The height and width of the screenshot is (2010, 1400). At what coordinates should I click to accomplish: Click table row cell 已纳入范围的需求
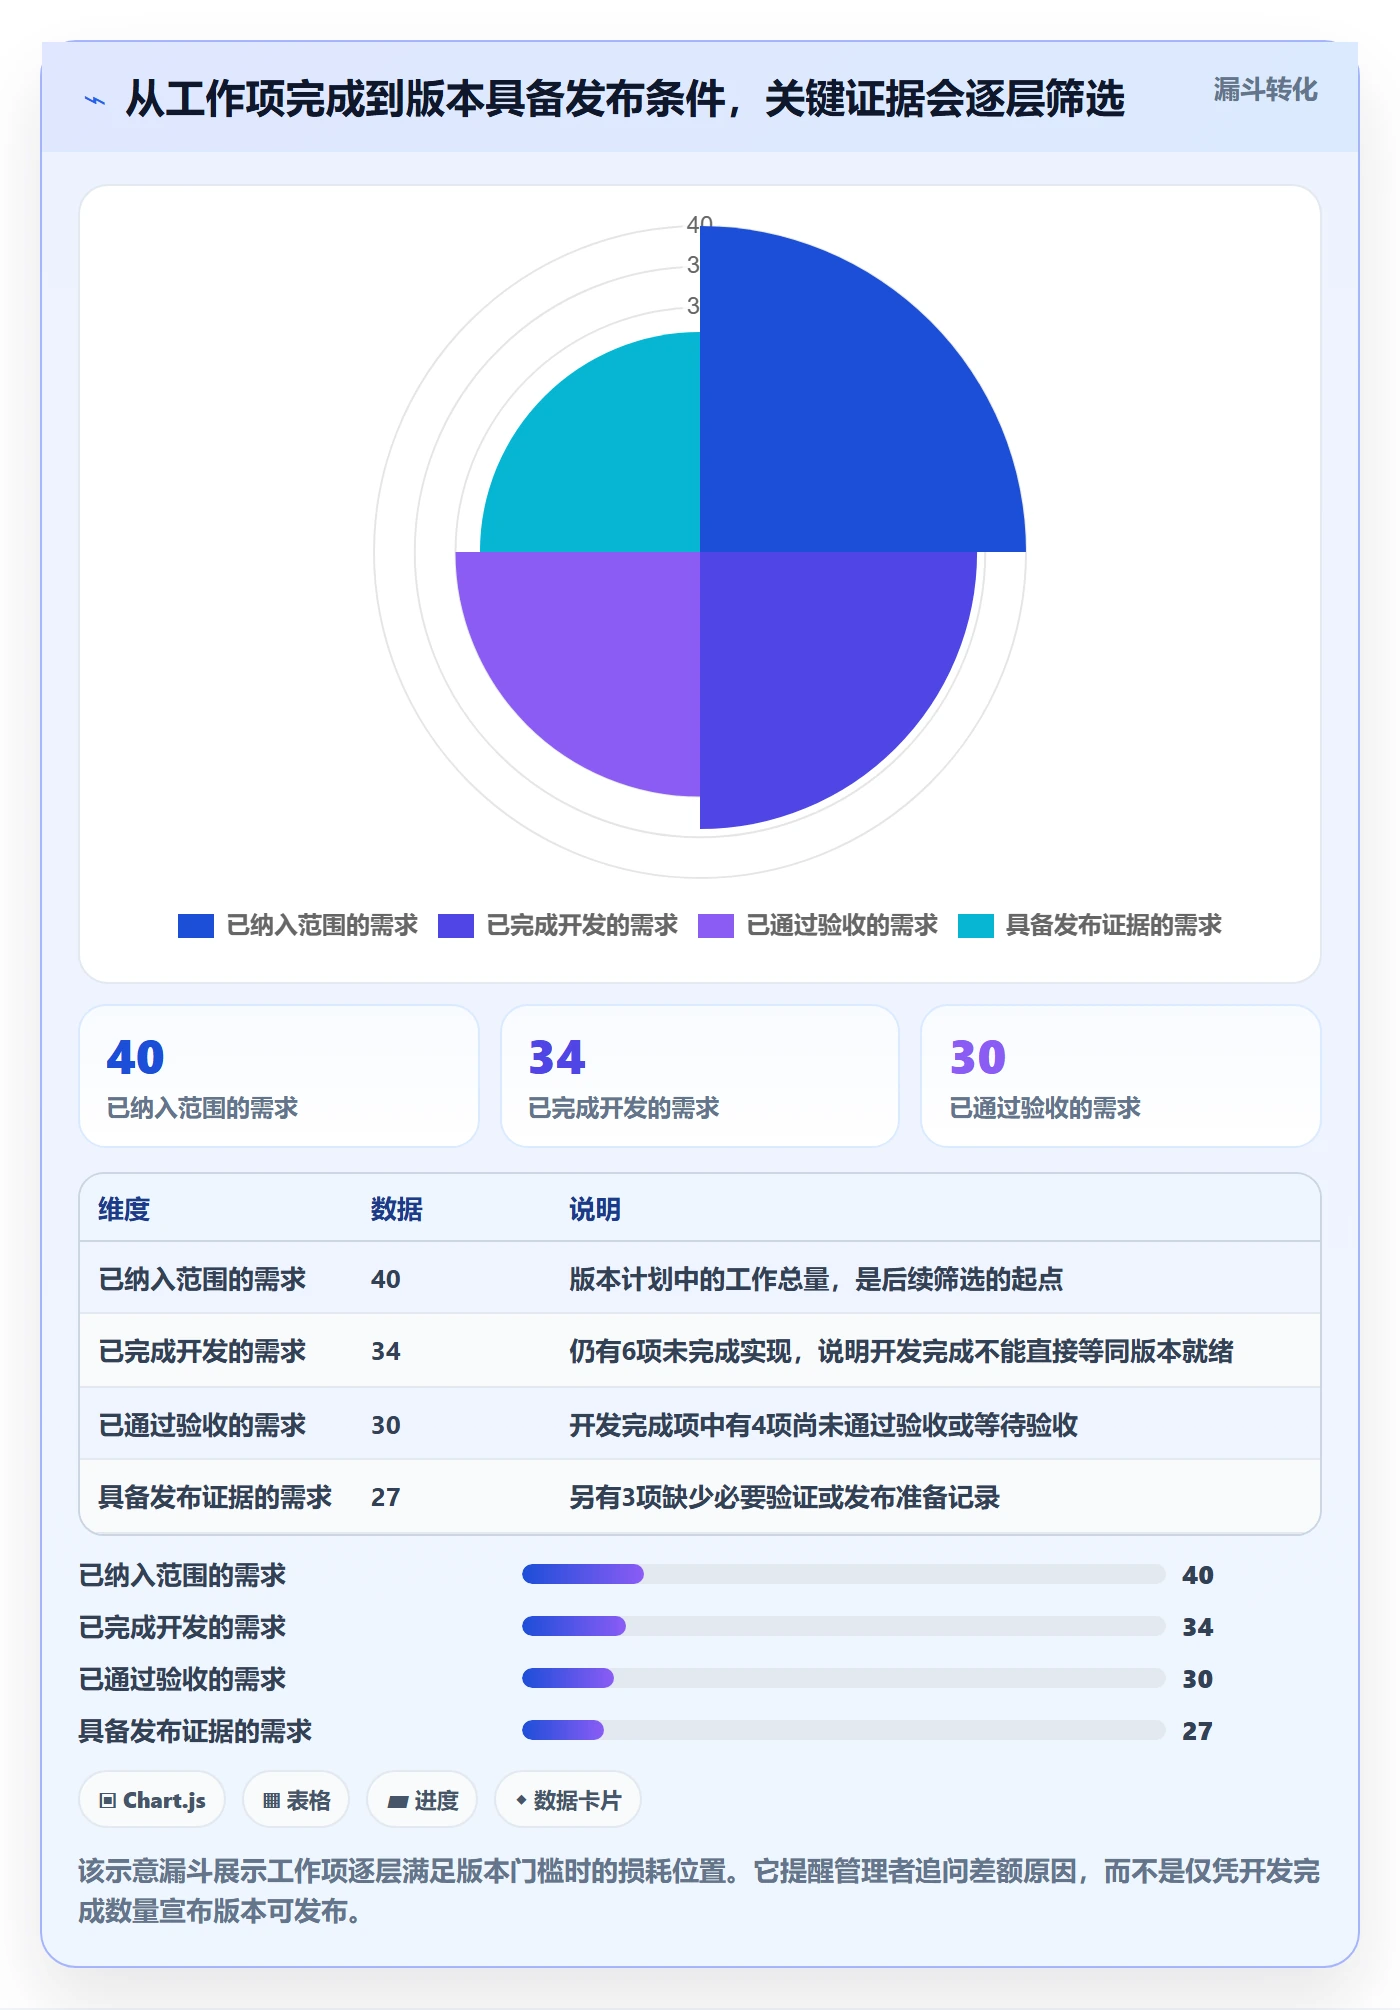202,1279
